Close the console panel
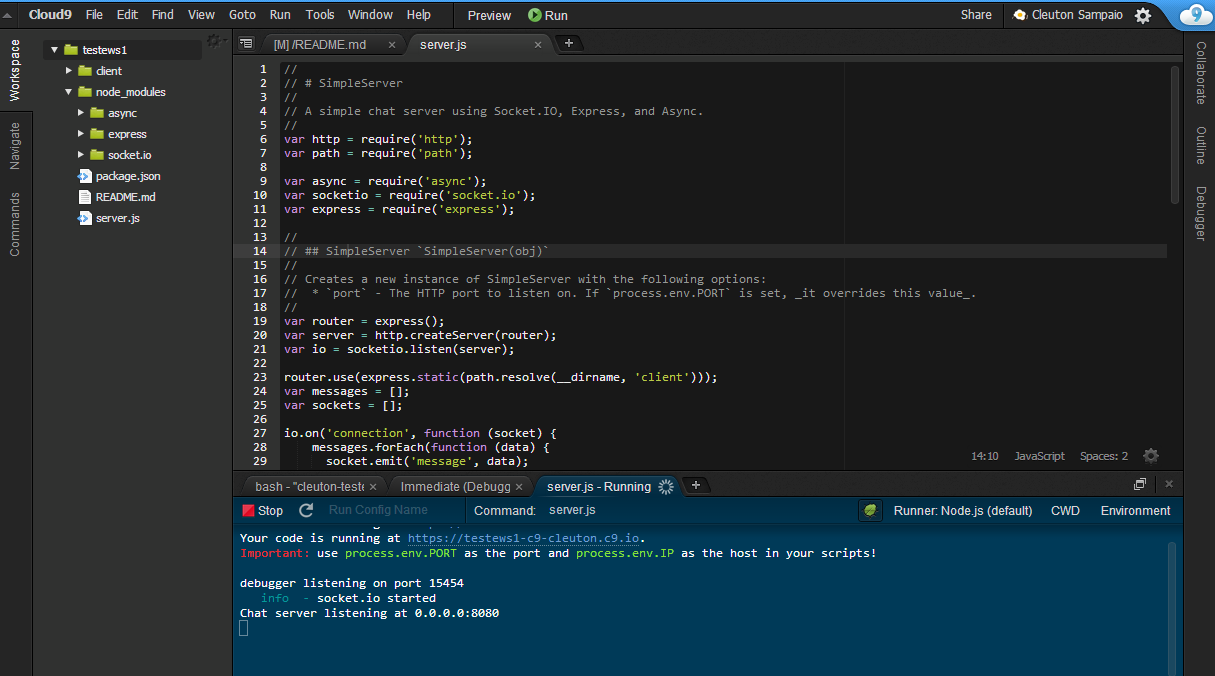 coord(1169,484)
